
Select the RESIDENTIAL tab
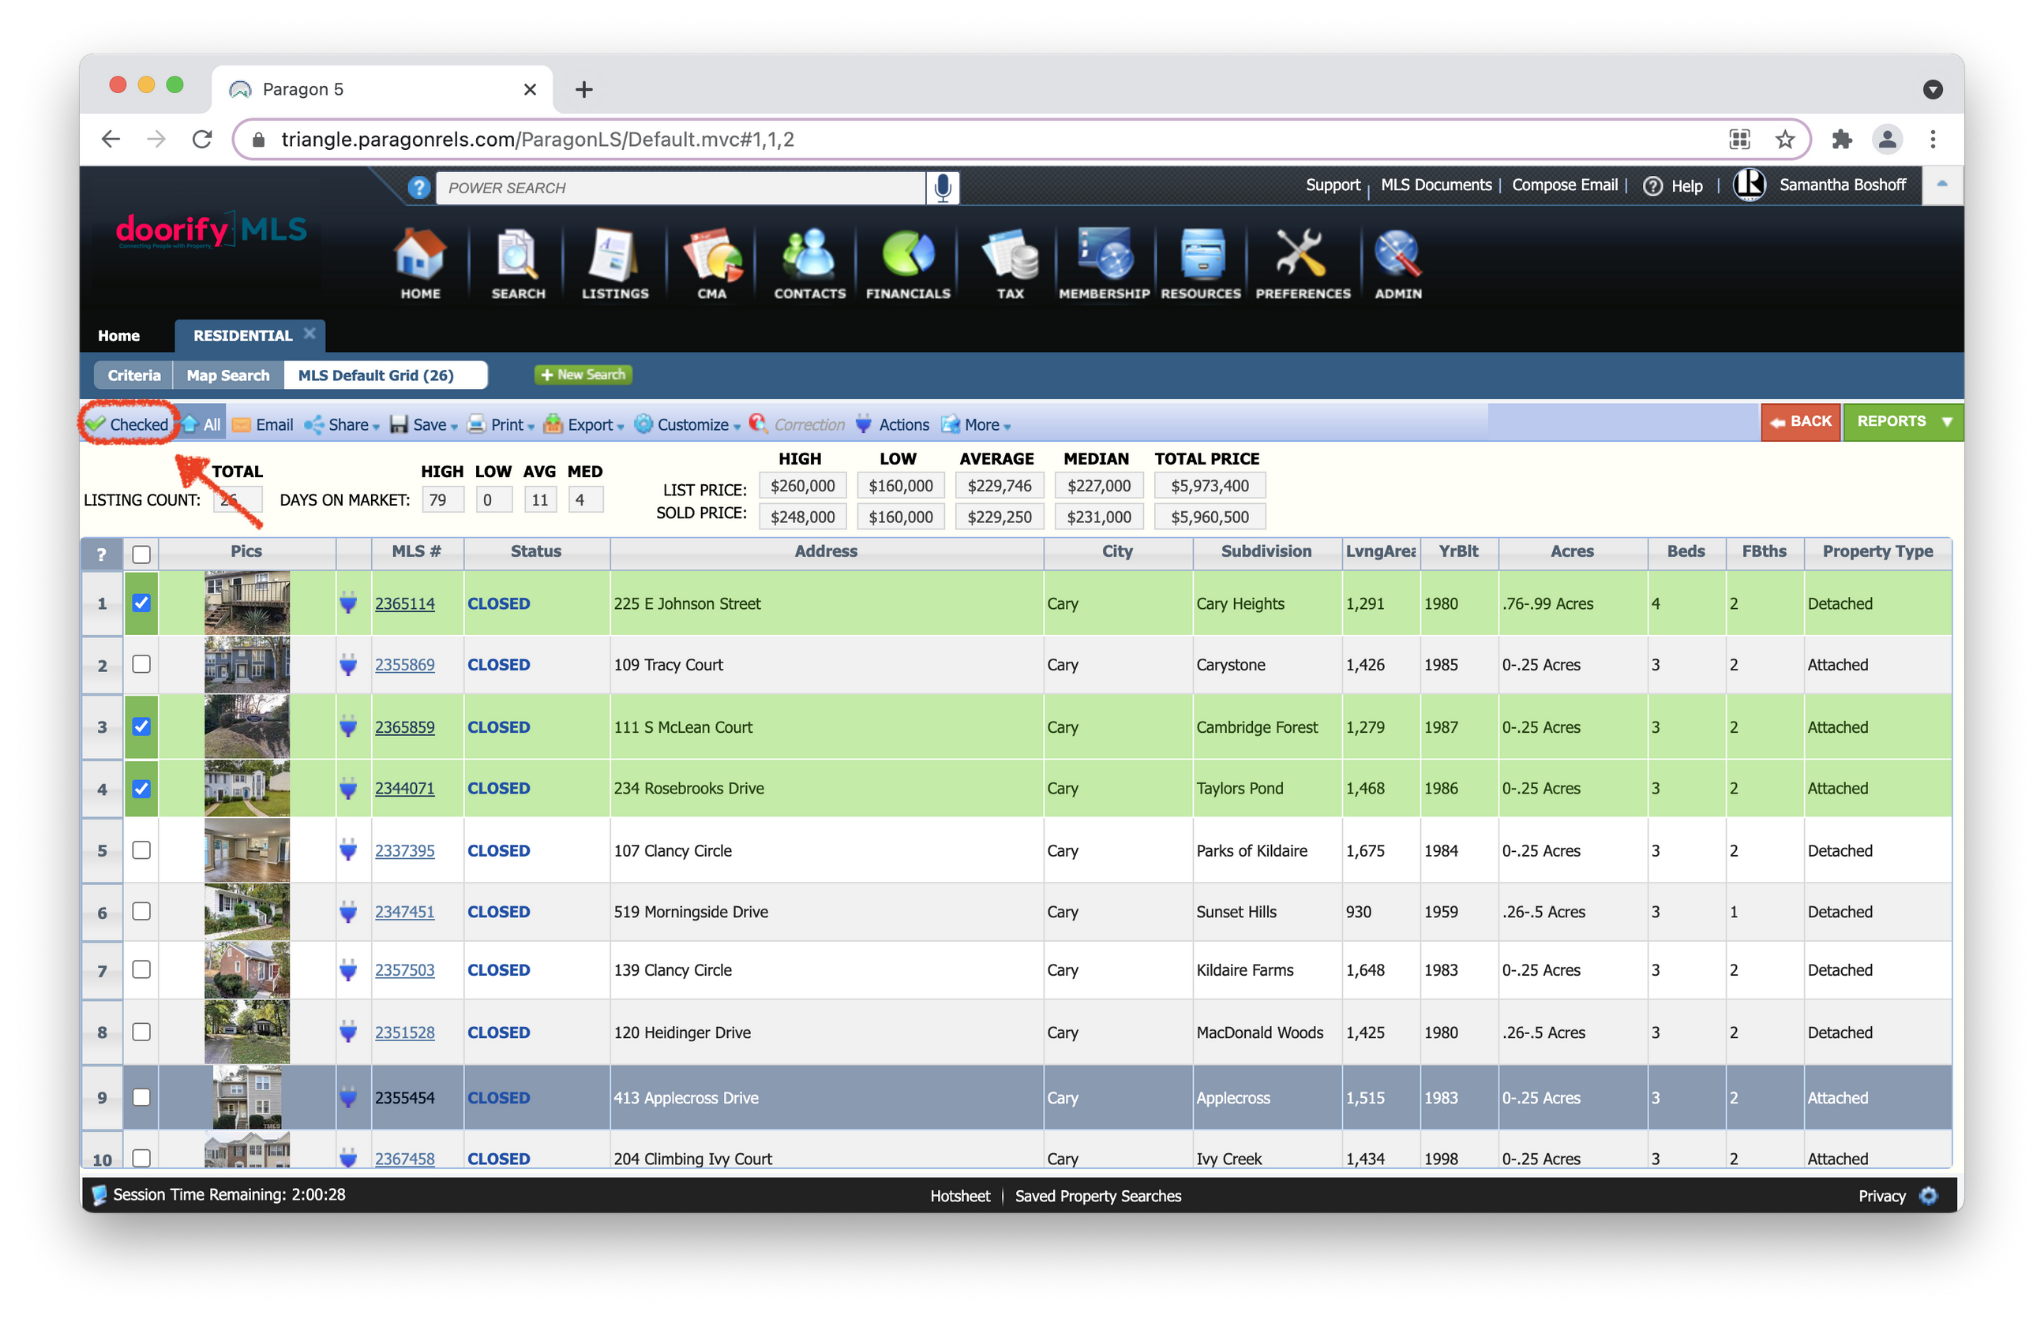tap(241, 336)
